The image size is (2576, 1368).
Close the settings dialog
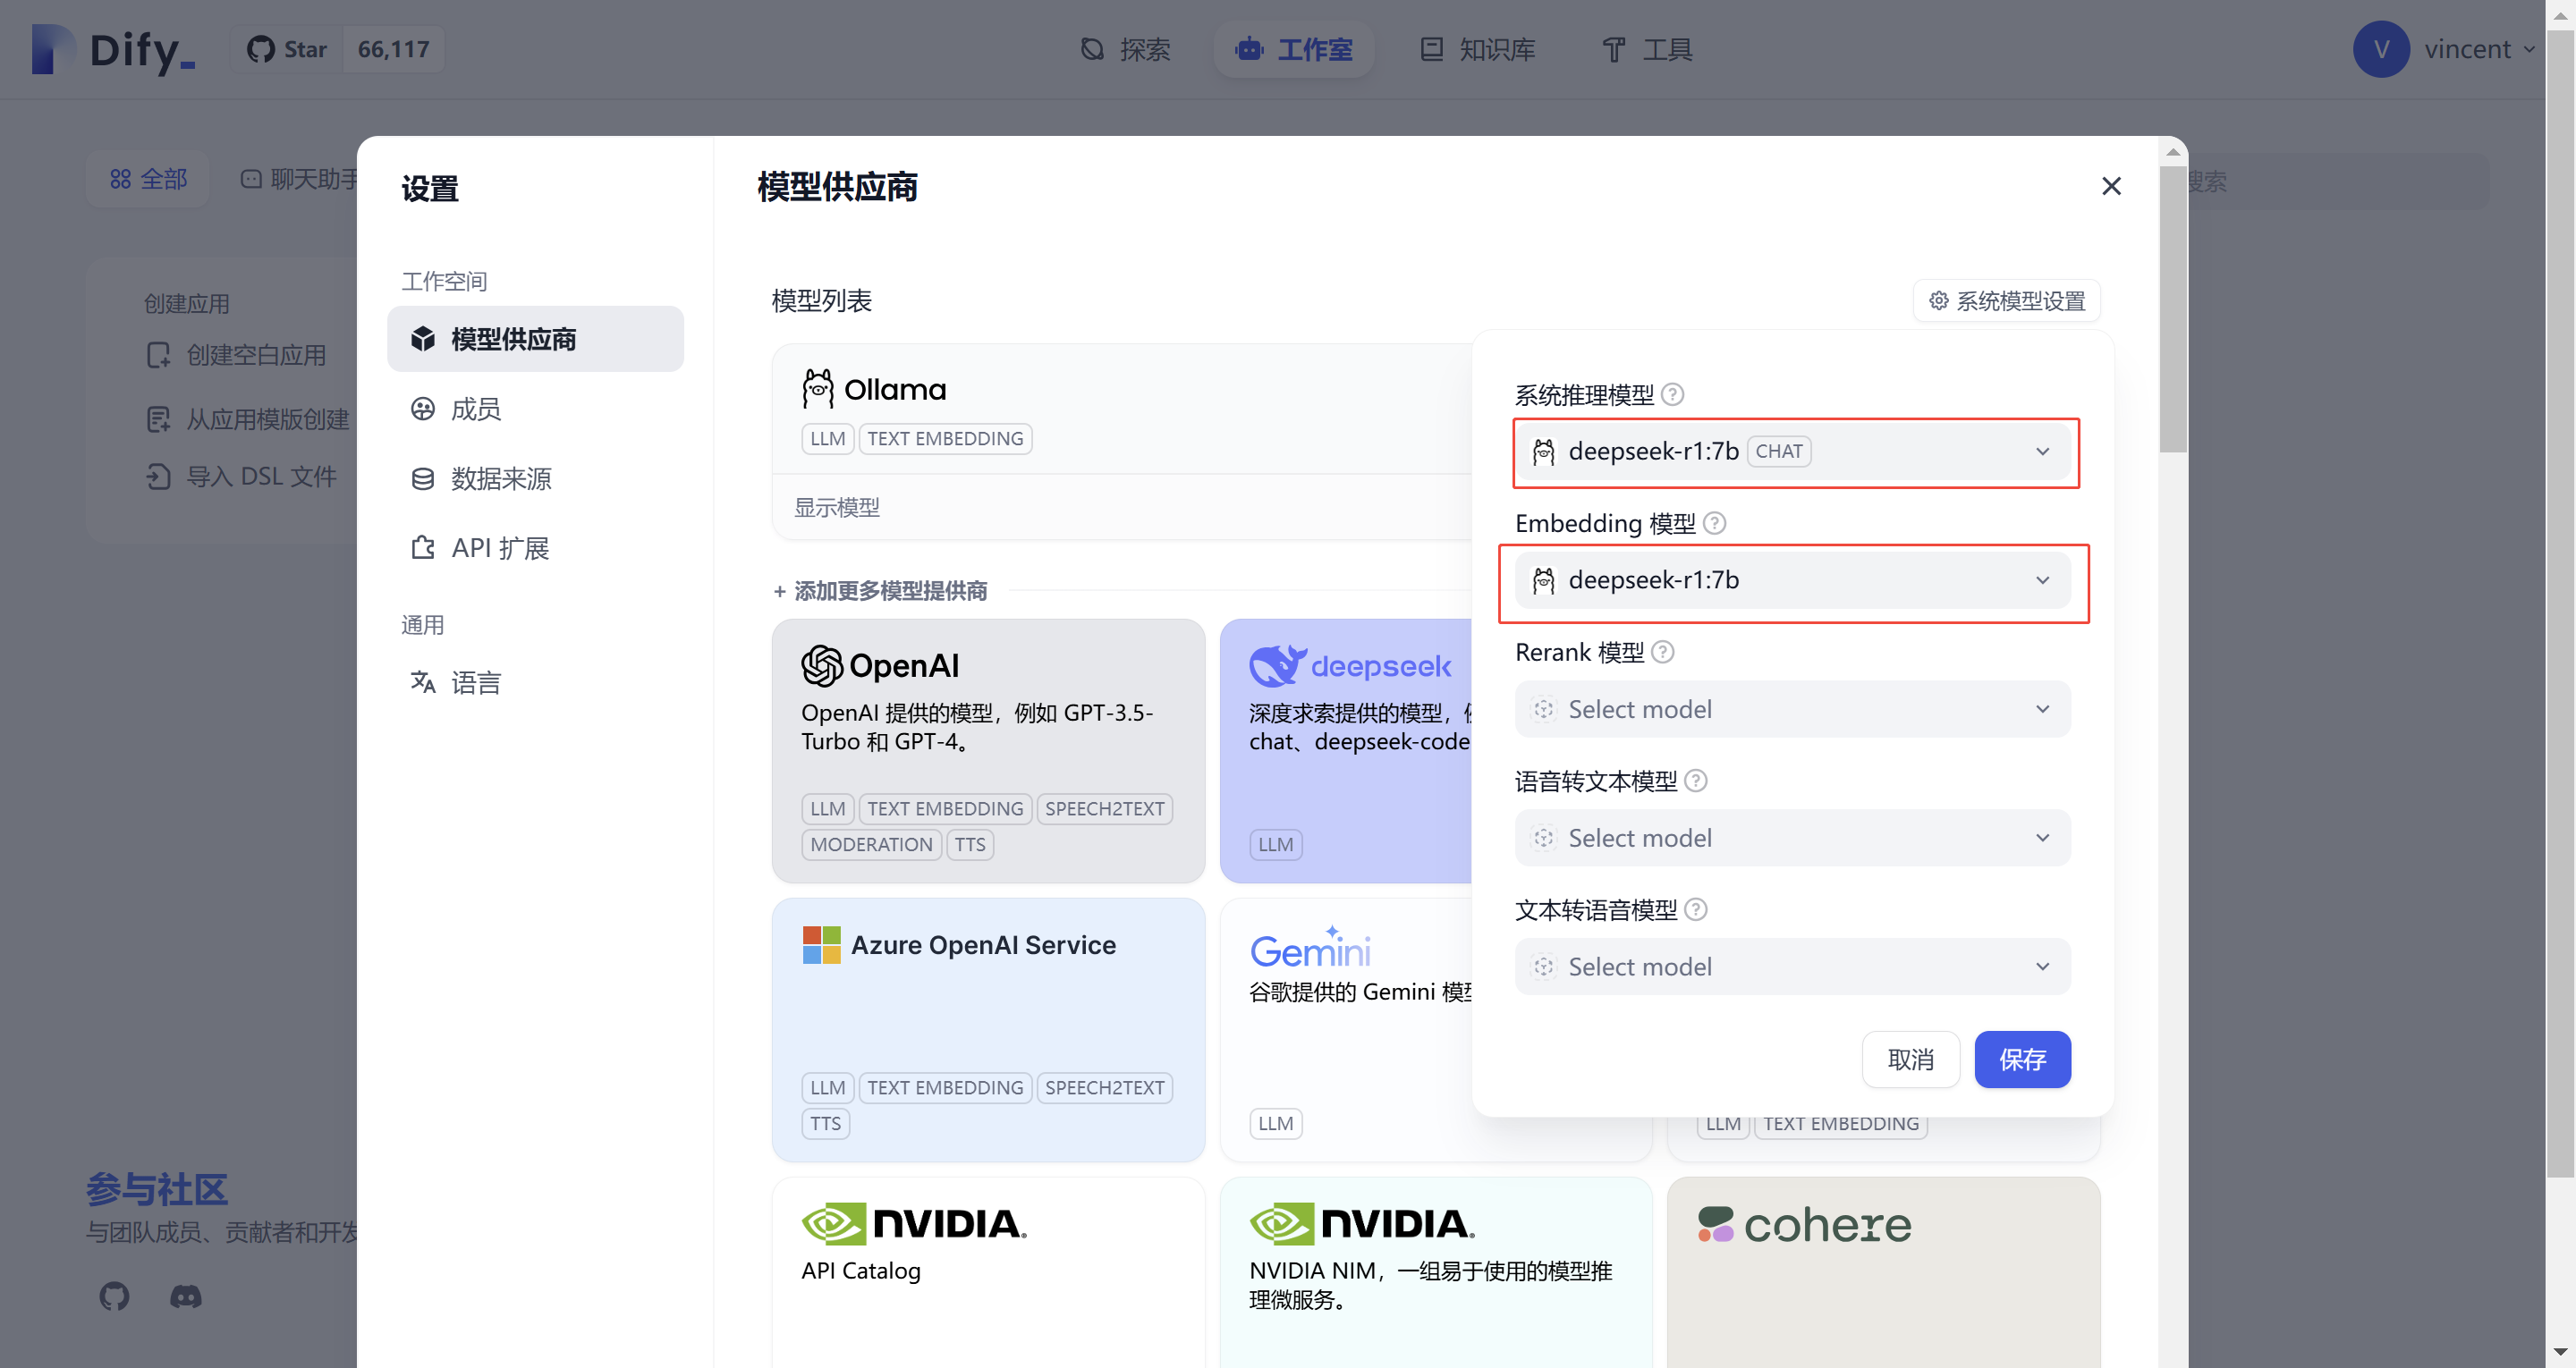click(x=2111, y=186)
